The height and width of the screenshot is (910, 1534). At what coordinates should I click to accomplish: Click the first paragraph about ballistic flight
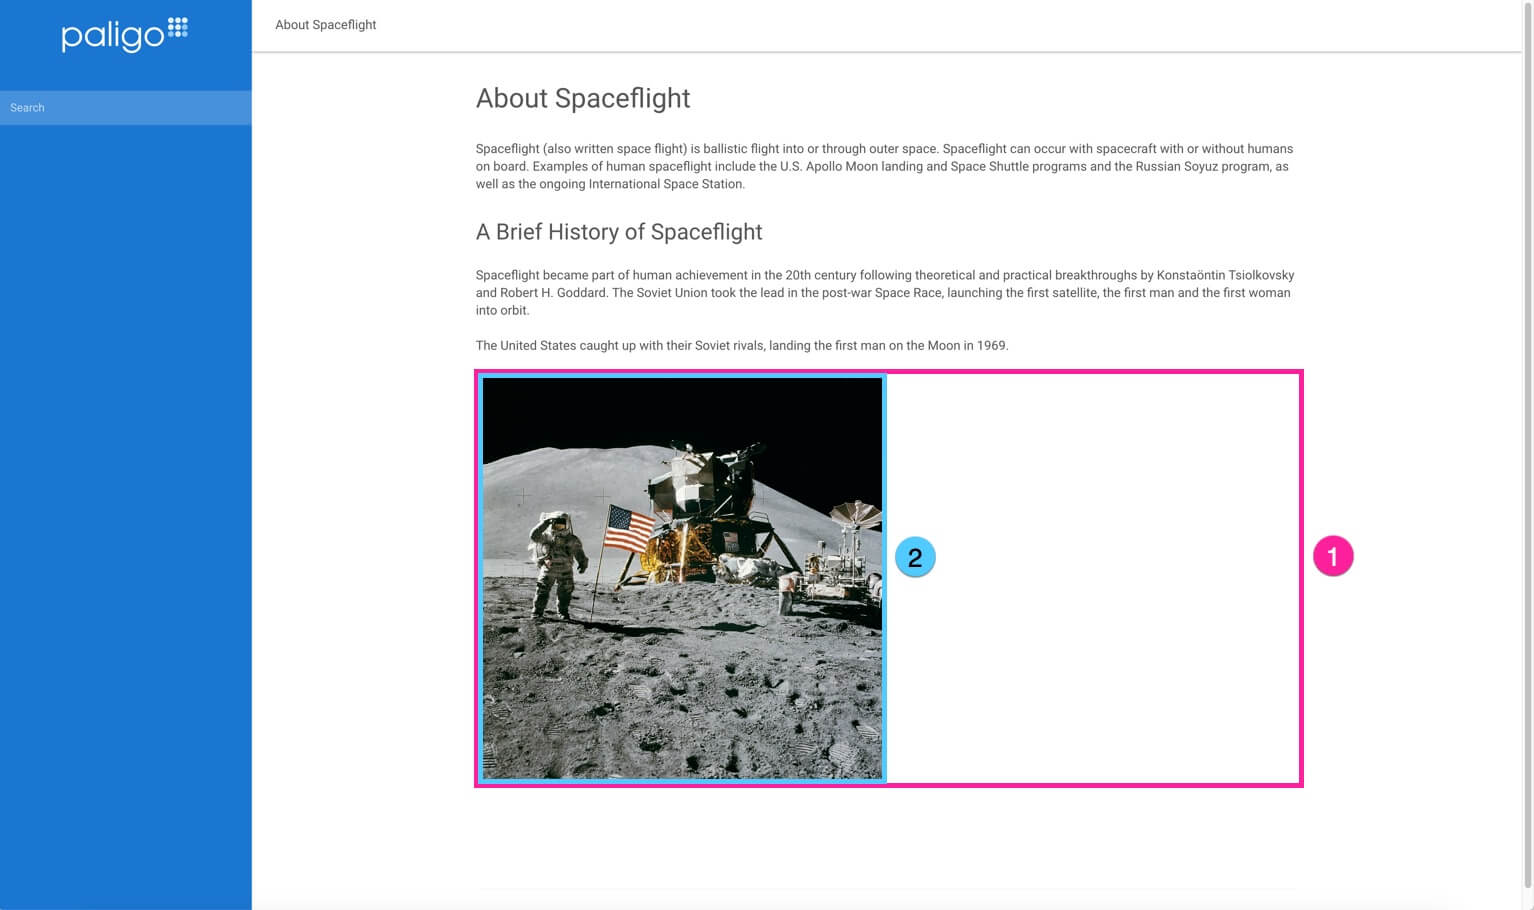coord(884,166)
